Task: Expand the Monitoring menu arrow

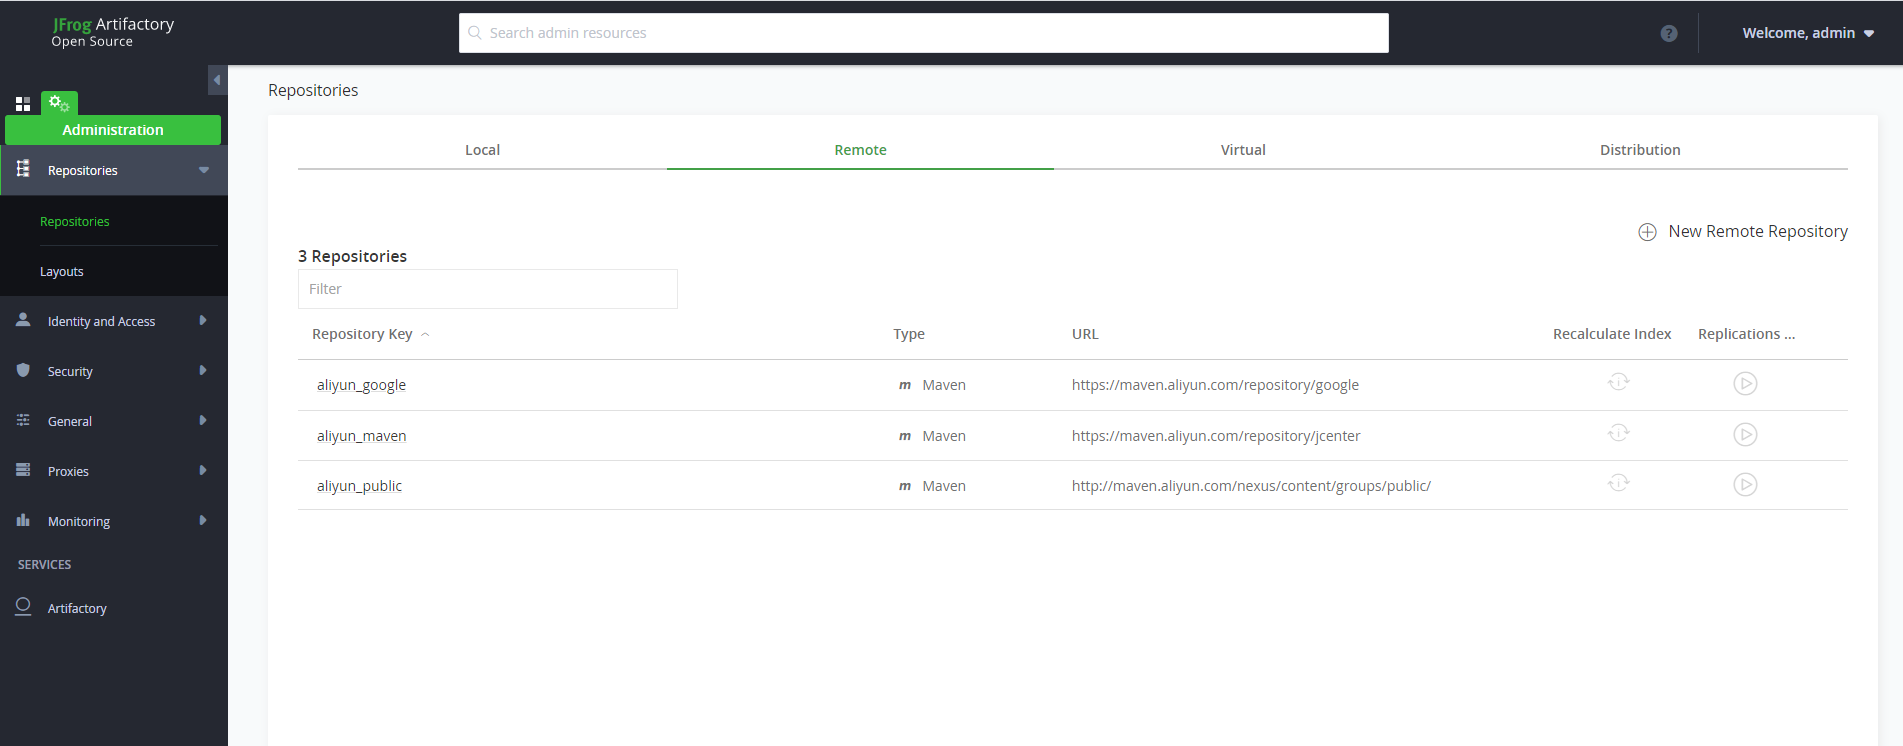Action: (x=203, y=520)
